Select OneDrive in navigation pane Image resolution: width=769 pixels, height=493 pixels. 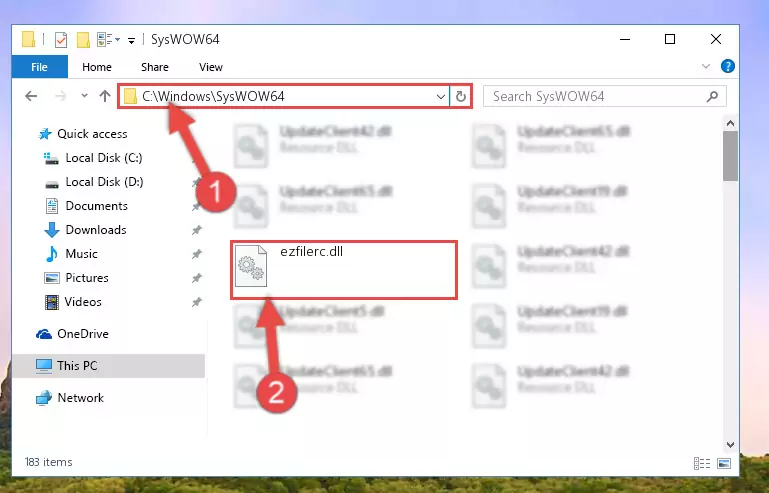pos(83,334)
